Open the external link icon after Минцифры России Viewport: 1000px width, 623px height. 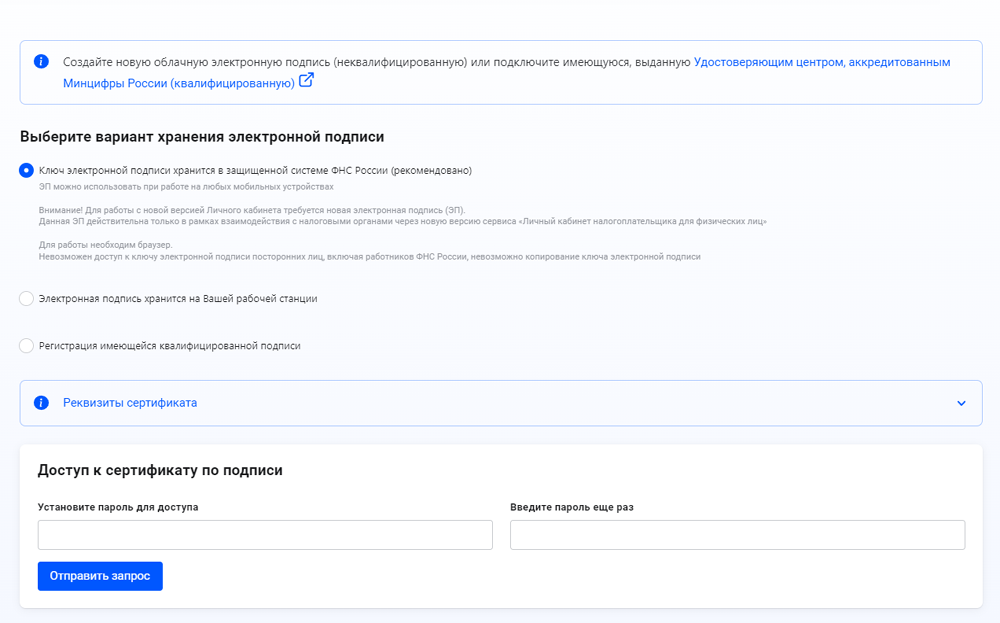click(306, 80)
